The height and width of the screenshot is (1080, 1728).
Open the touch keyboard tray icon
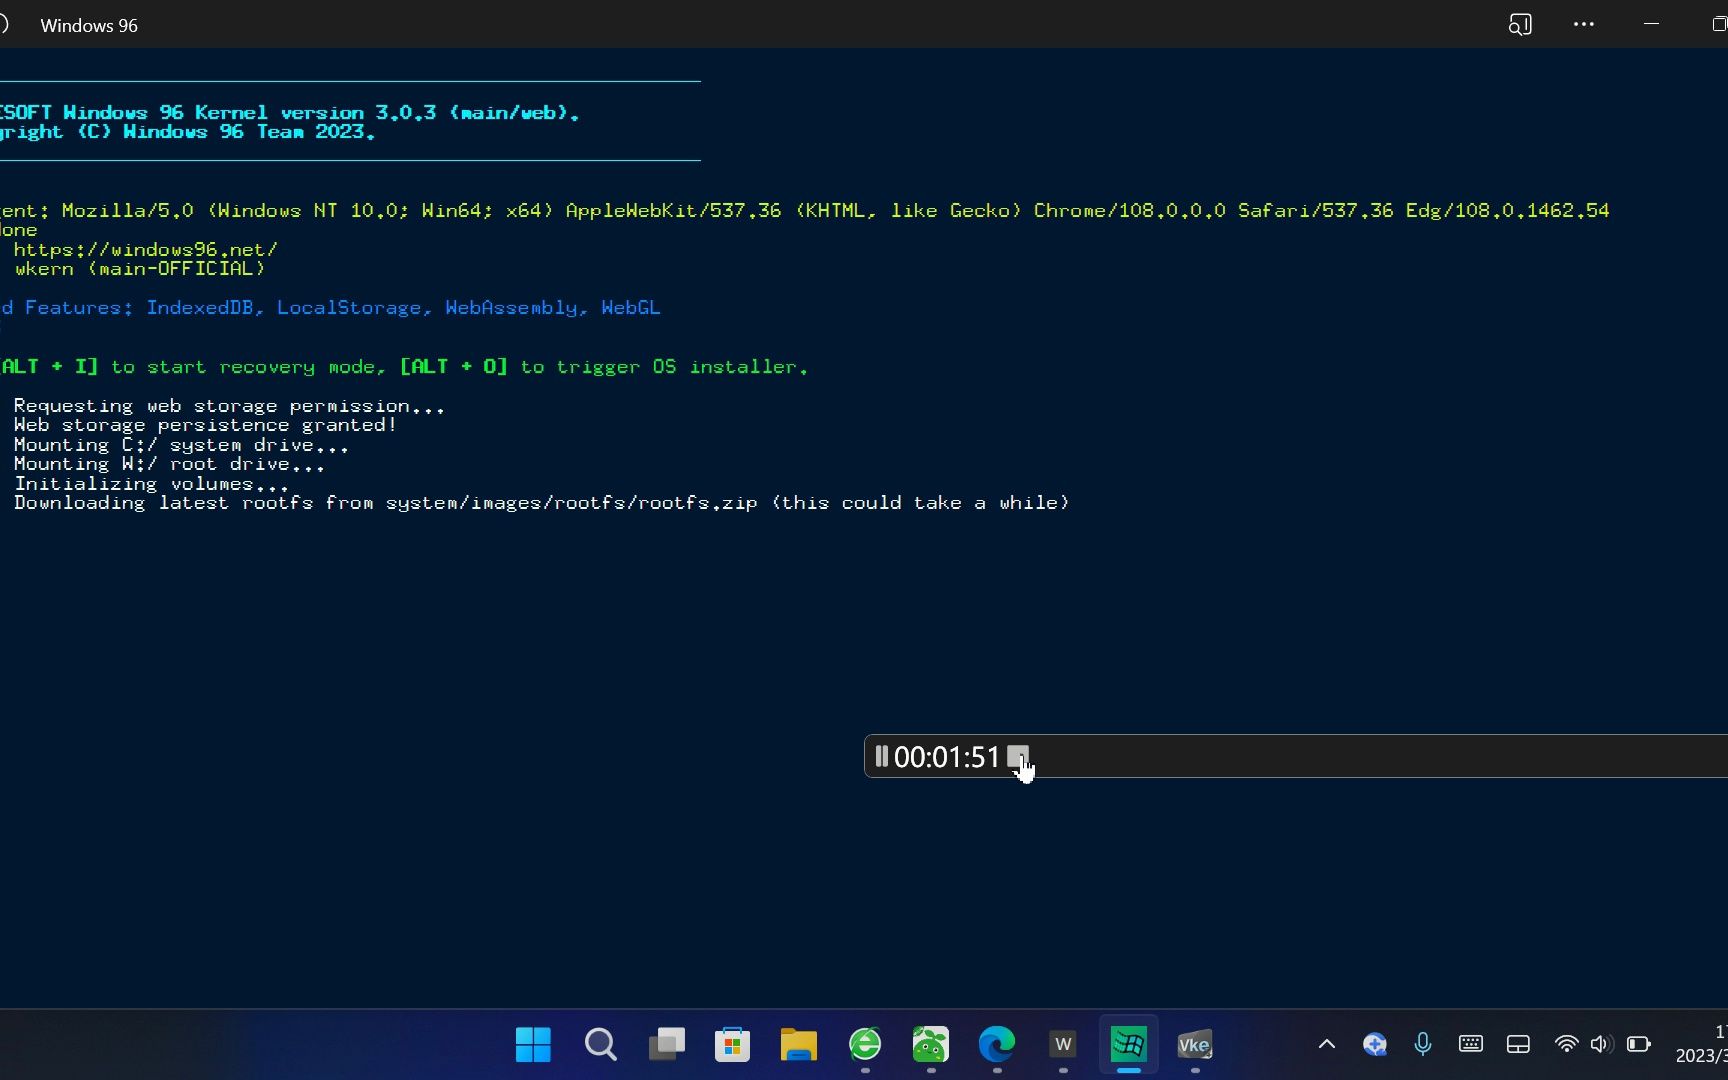(1471, 1044)
